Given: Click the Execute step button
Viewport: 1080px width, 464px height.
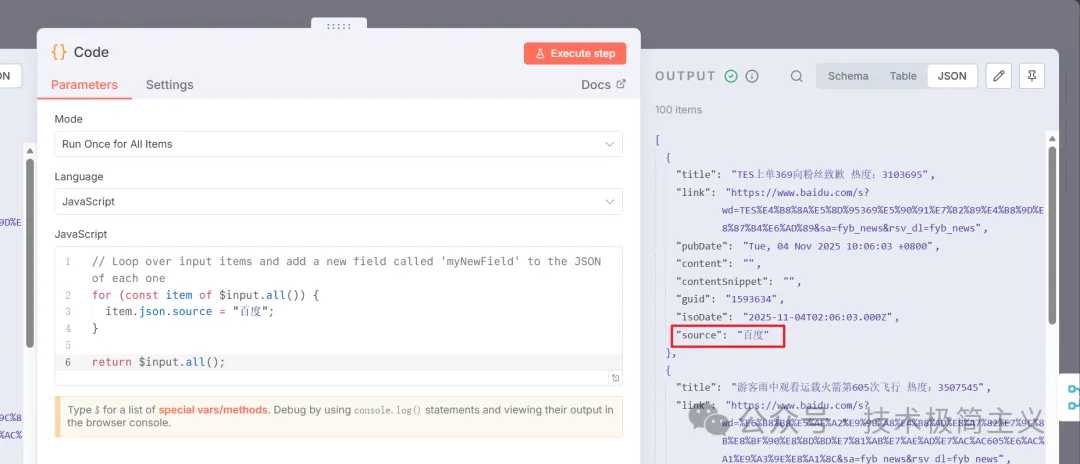Looking at the screenshot, I should [x=574, y=53].
